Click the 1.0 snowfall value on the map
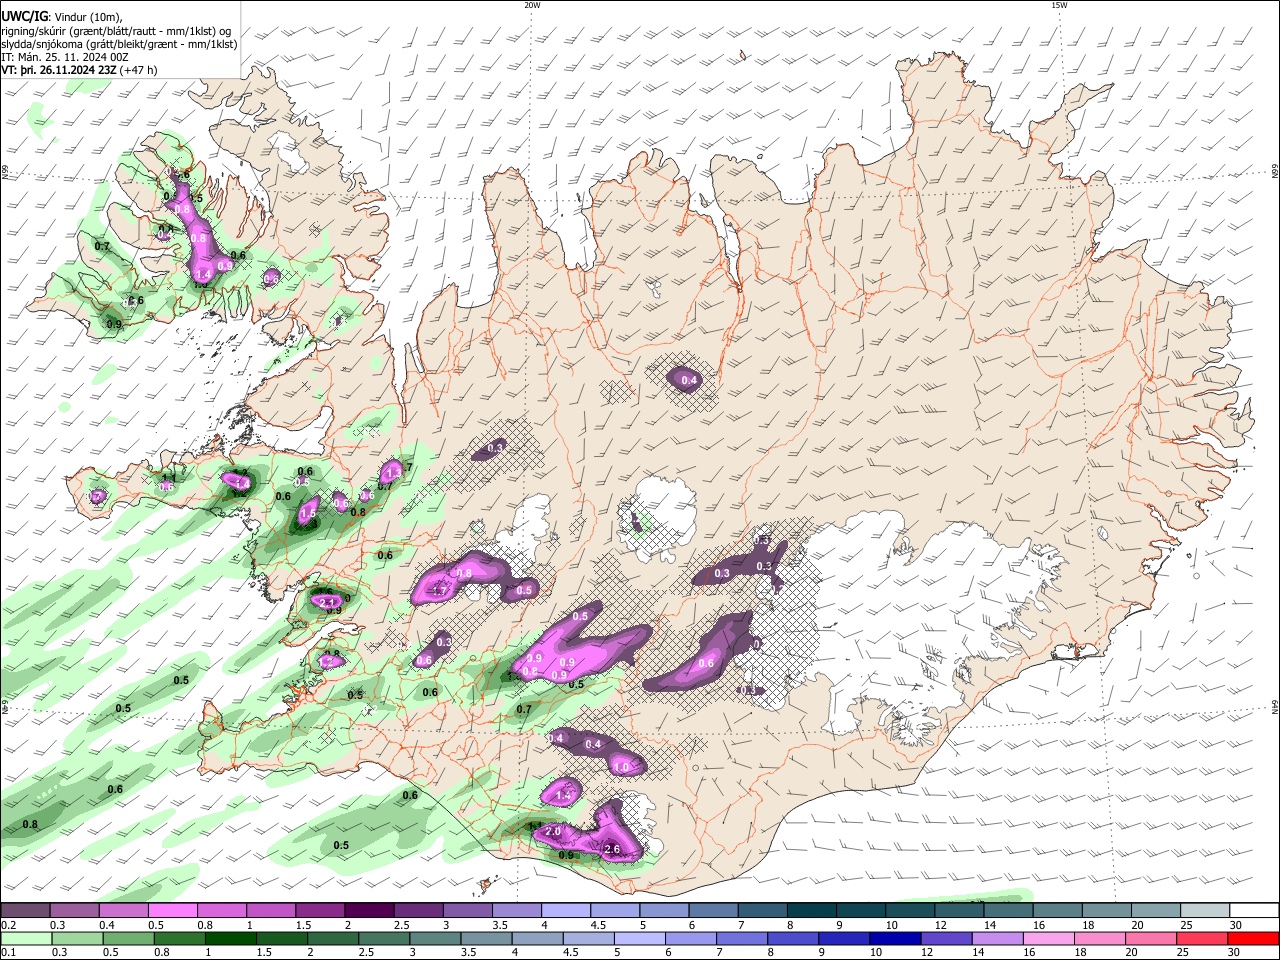 click(621, 767)
